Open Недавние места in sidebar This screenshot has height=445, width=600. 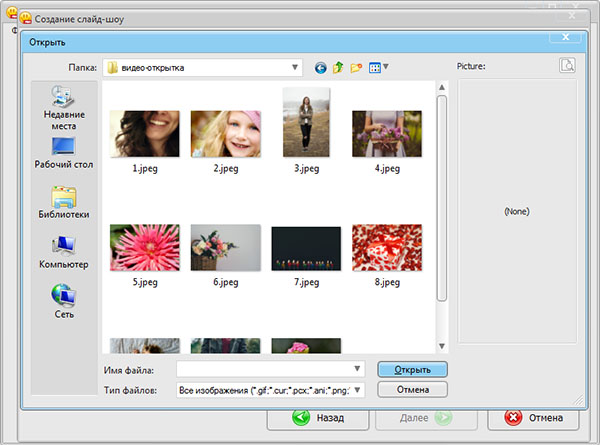[63, 108]
